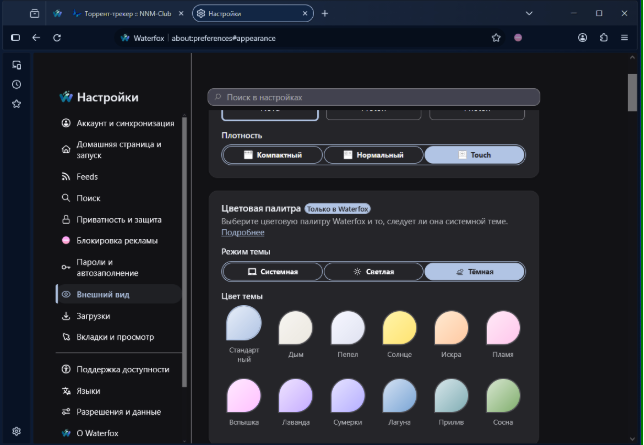
Task: Select the Внешний вид category
Action: click(x=118, y=294)
